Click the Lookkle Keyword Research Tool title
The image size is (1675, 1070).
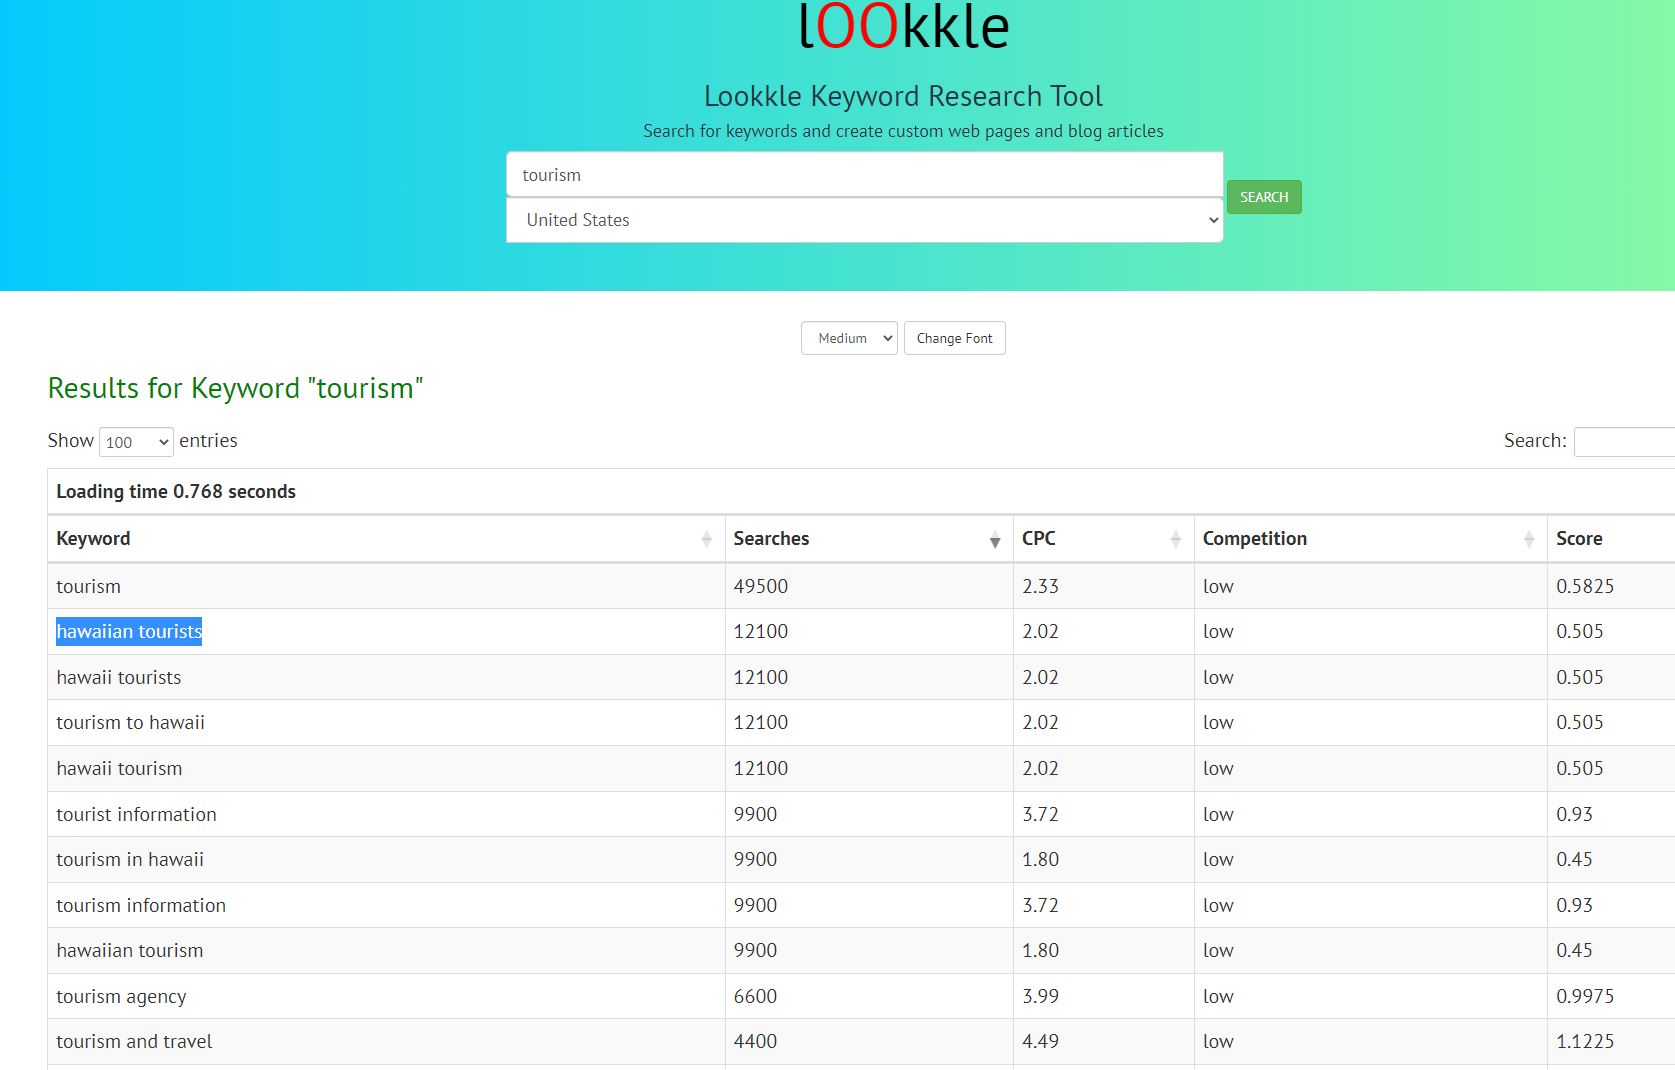click(903, 96)
